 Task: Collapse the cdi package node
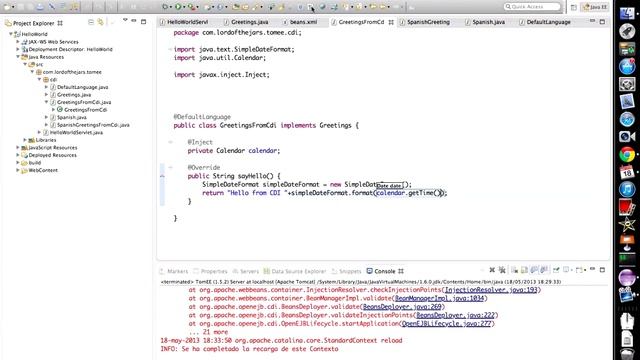tap(40, 80)
